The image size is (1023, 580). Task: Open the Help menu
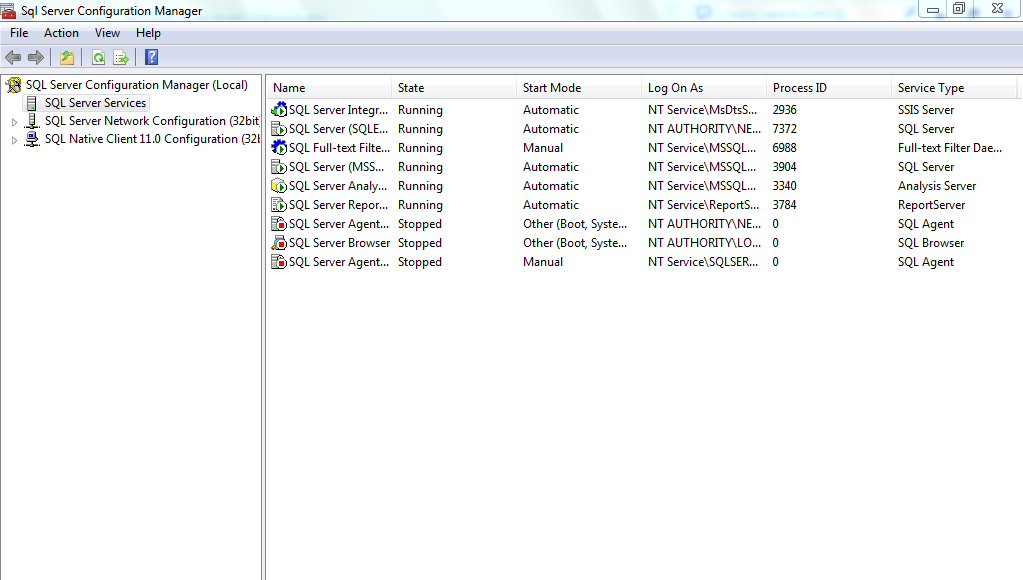pyautogui.click(x=148, y=33)
